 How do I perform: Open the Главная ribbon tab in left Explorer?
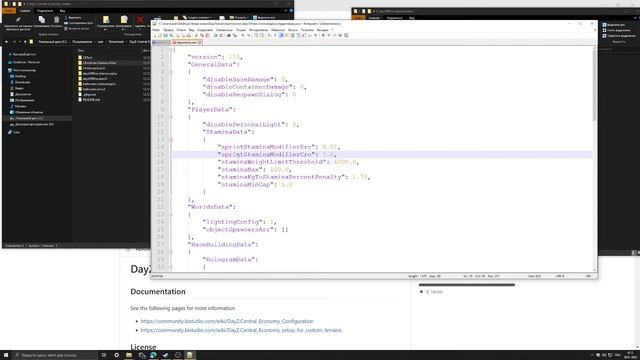[24, 11]
